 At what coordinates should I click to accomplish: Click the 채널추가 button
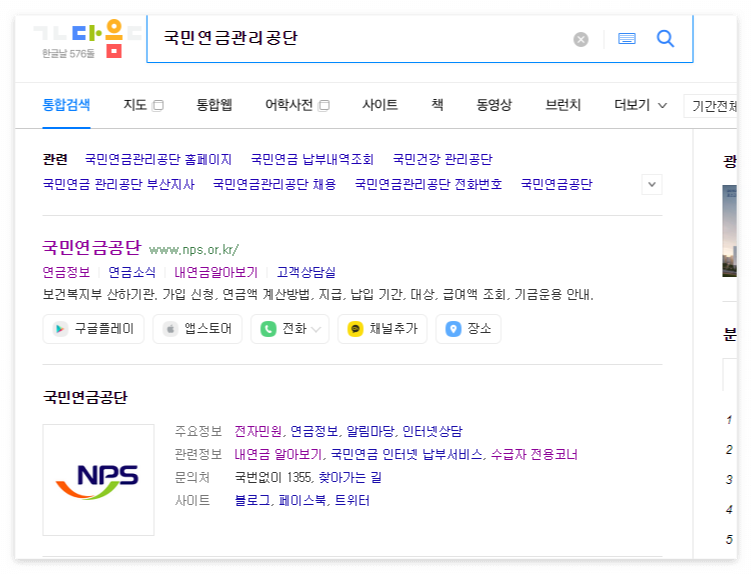click(382, 329)
